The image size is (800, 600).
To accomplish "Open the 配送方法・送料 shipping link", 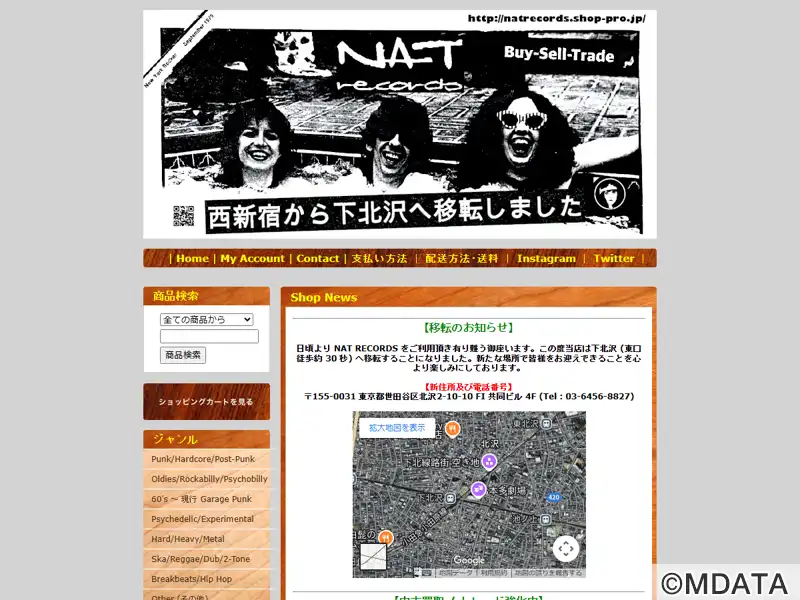I will point(462,258).
